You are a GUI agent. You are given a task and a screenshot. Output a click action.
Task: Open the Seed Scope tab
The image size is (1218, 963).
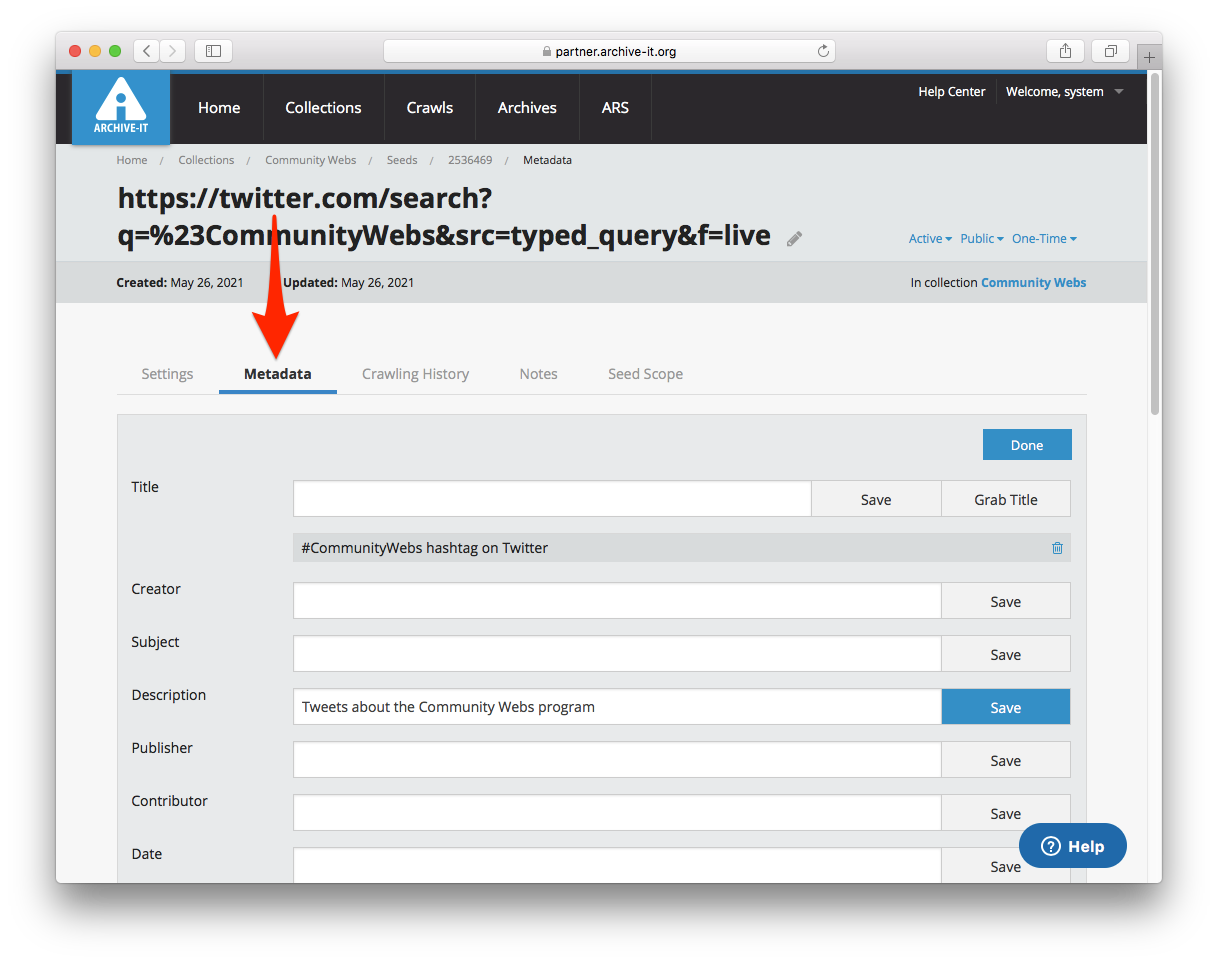point(645,374)
